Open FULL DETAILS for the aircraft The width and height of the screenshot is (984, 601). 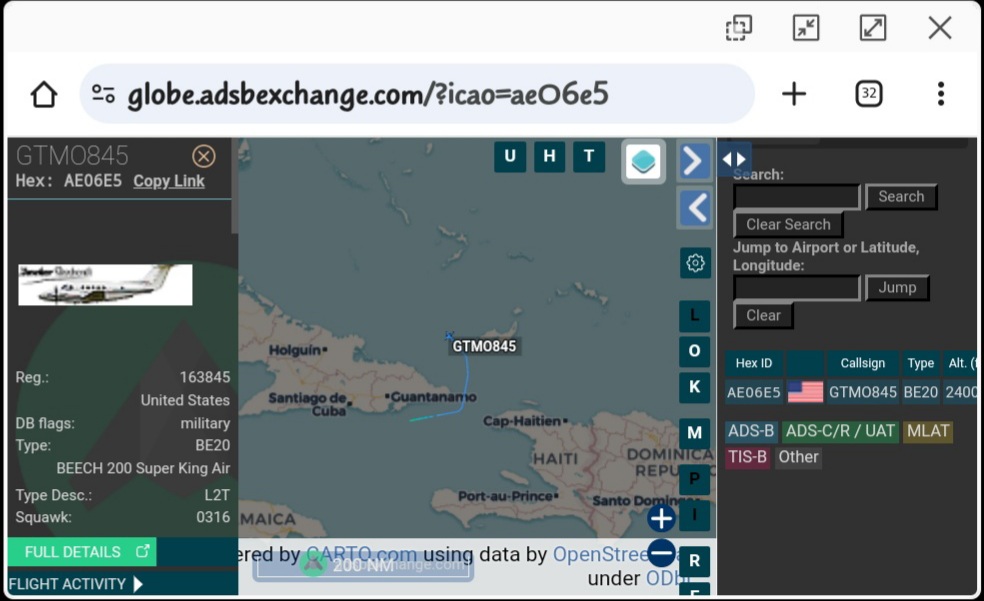tap(82, 552)
